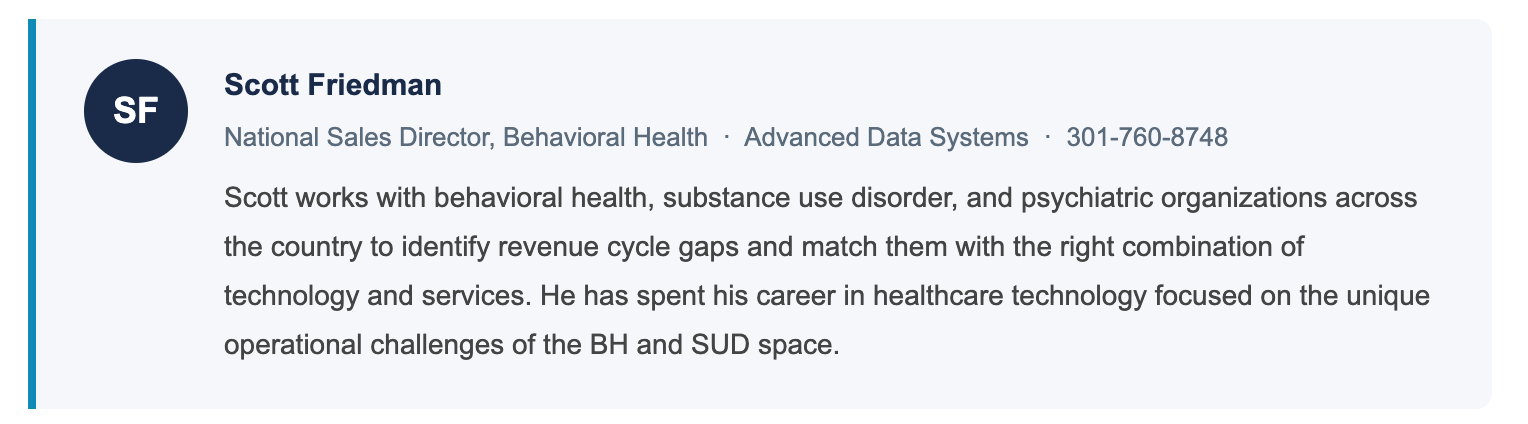
Task: Open the Advanced Data Systems company name
Action: [x=886, y=137]
